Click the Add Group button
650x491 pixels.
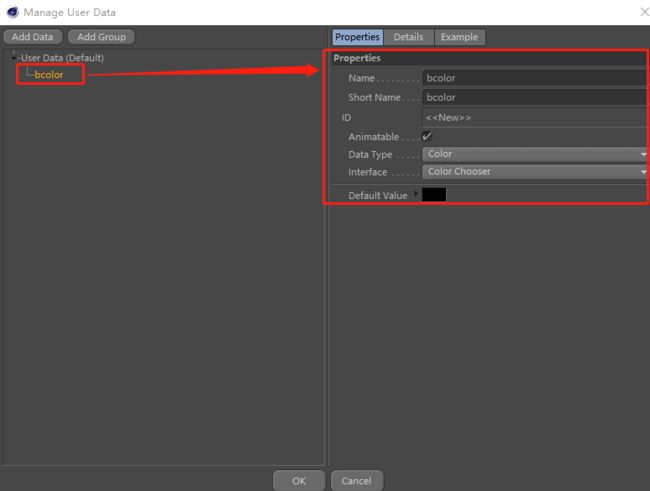pos(101,37)
